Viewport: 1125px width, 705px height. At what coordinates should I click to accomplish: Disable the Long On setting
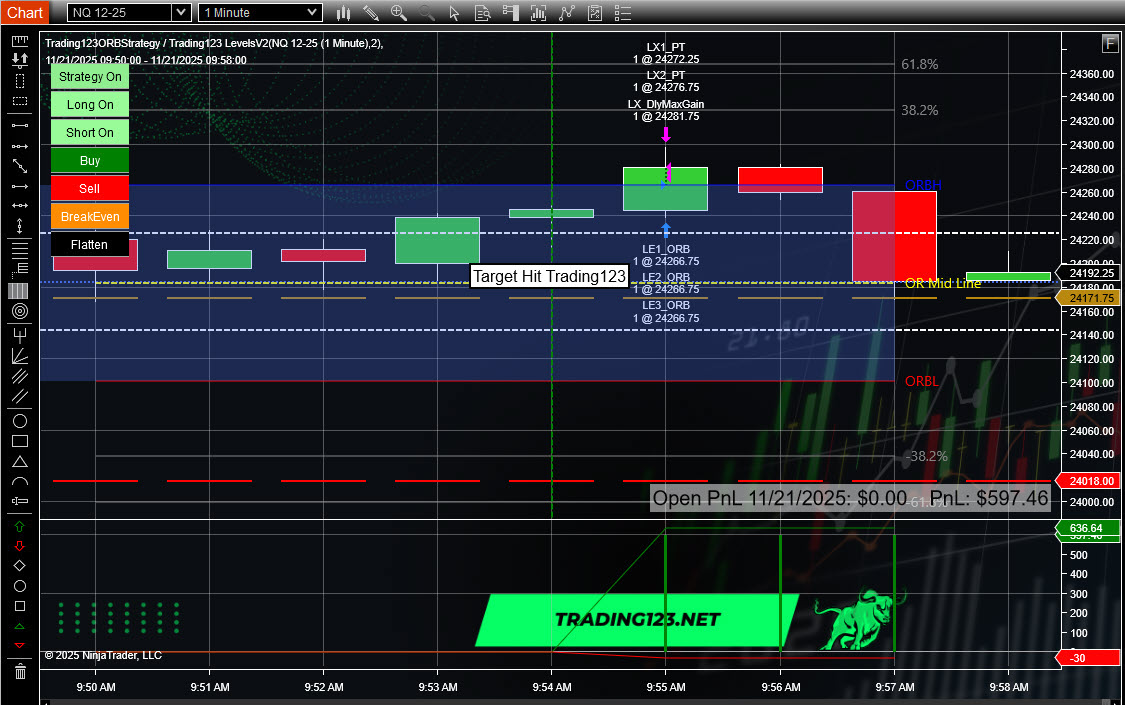coord(89,104)
